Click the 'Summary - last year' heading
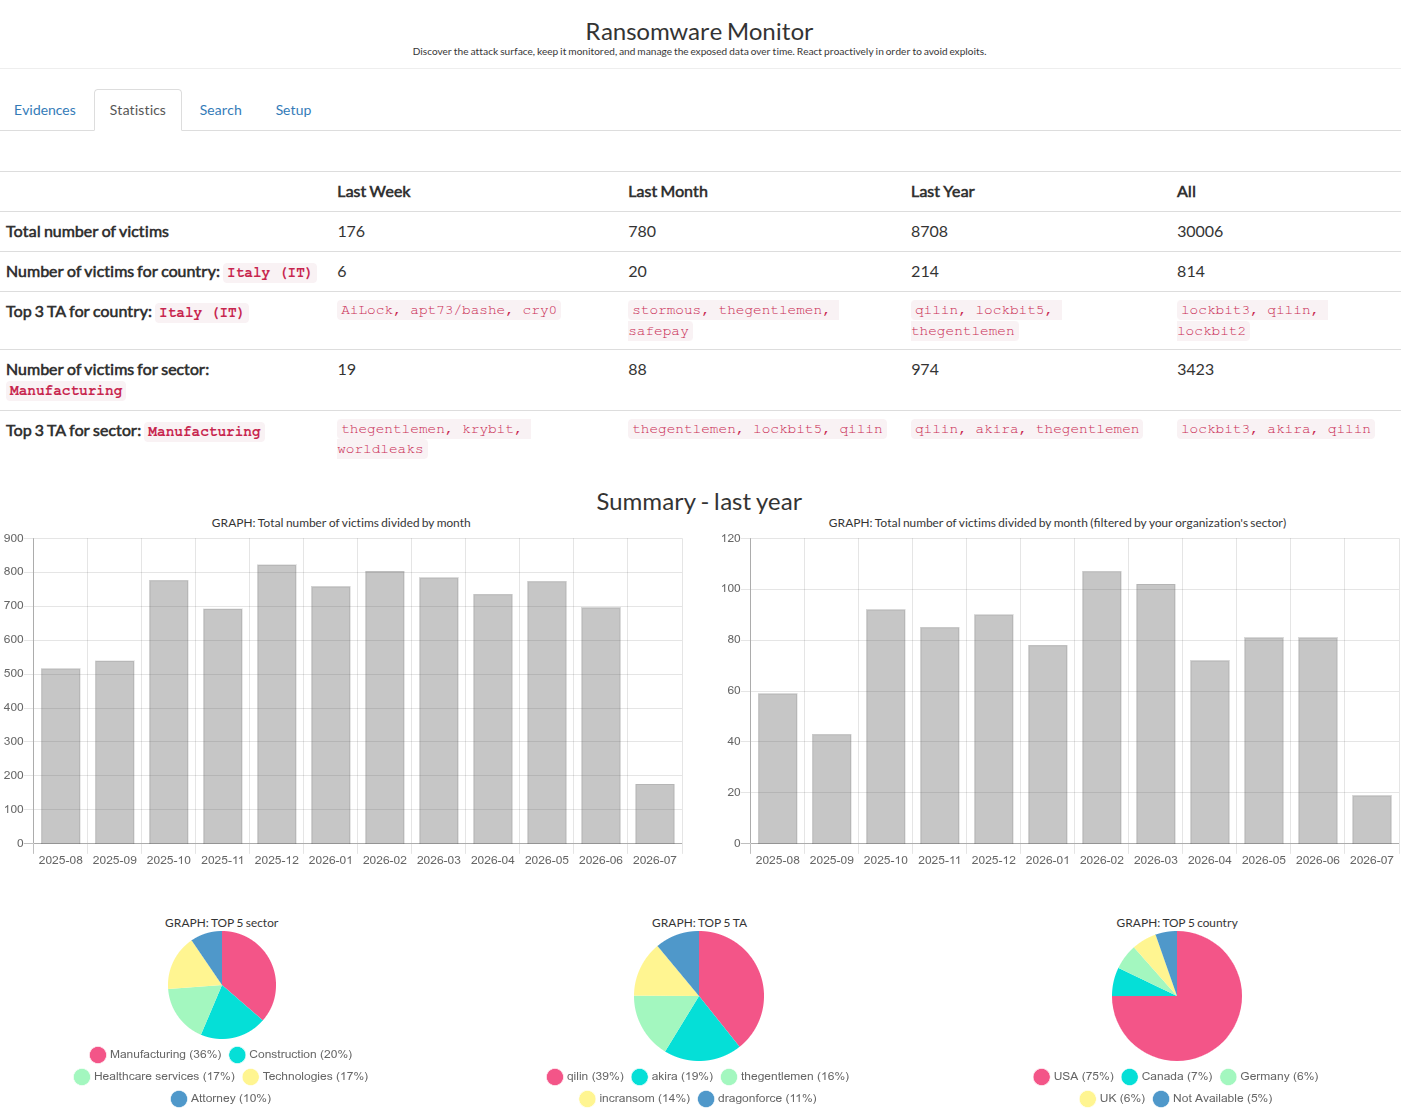The height and width of the screenshot is (1117, 1413). [x=699, y=502]
